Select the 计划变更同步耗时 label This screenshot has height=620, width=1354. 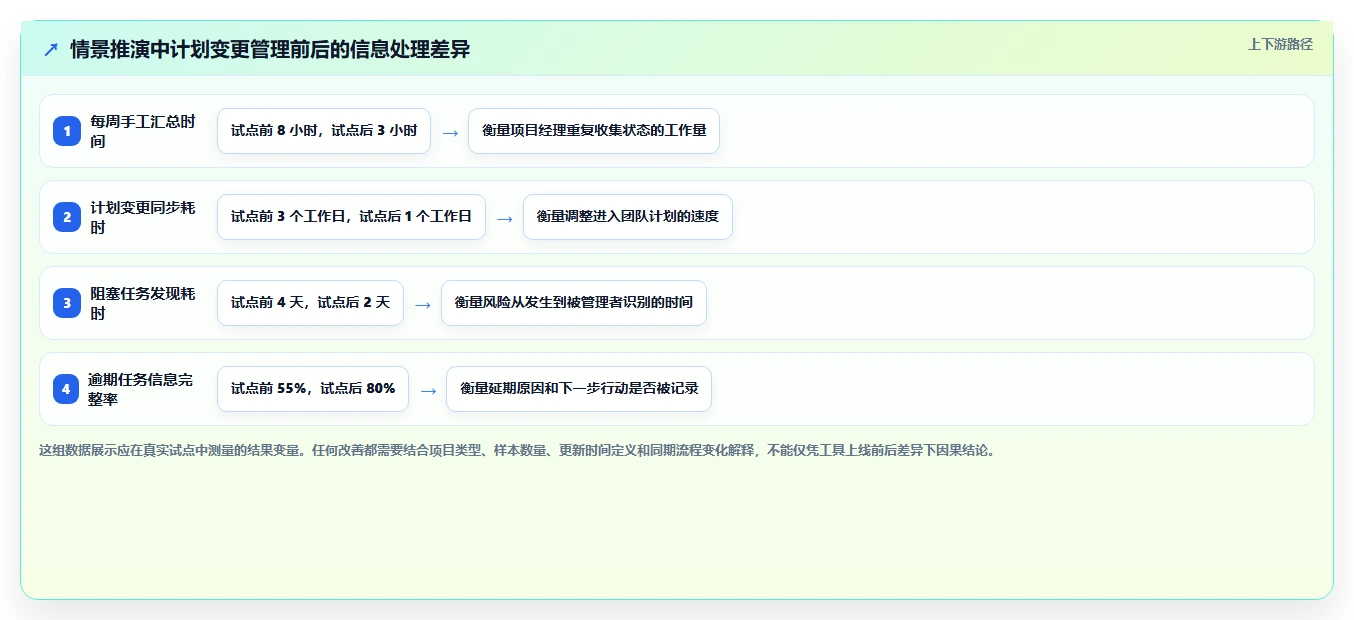tap(143, 217)
